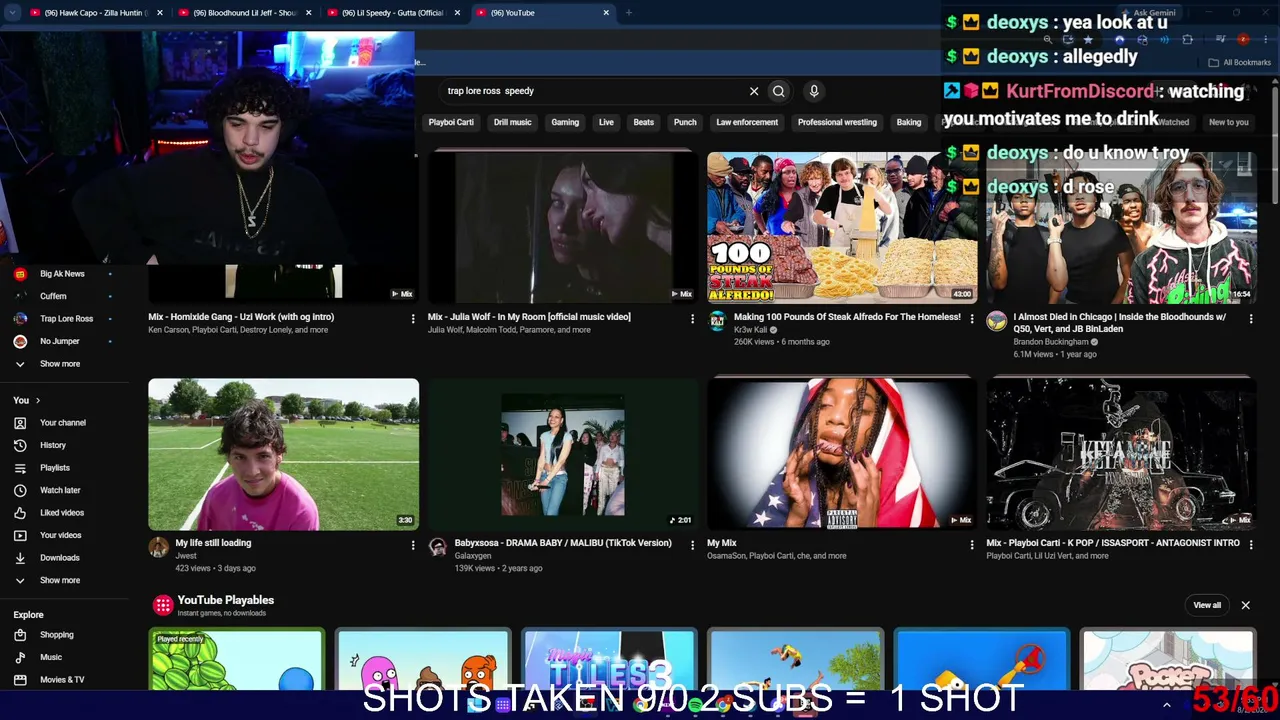The width and height of the screenshot is (1280, 720).
Task: Click the search field containing 'trap lore ross speedy'
Action: 594,91
